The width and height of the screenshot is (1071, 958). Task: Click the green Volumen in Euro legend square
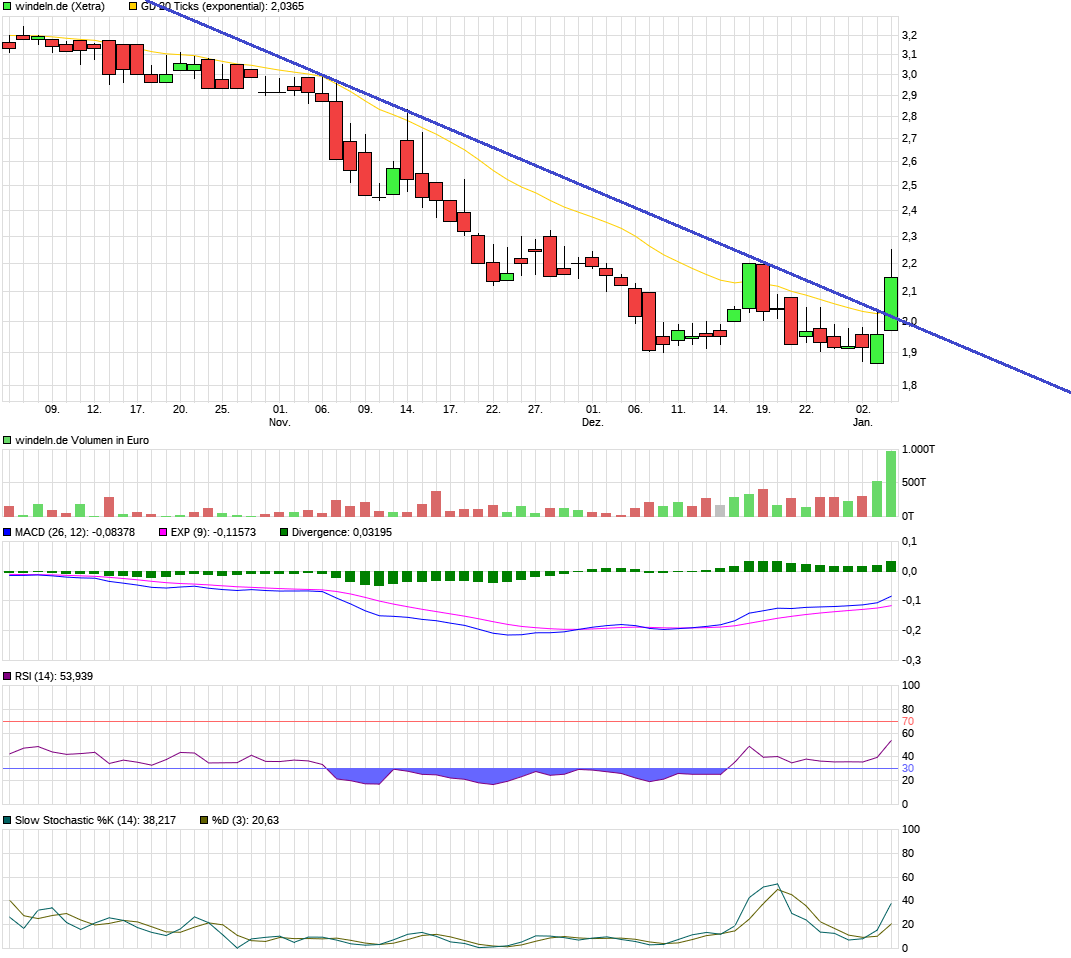[8, 440]
